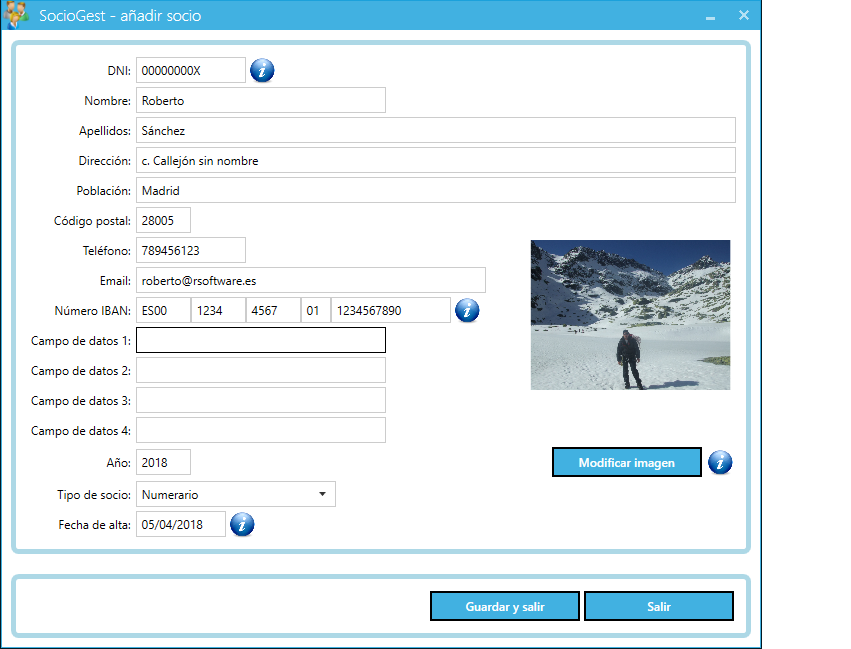Focus the Población field with Madrid

coord(436,190)
